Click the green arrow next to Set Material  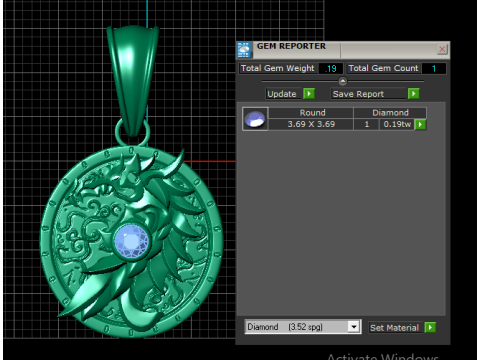coord(430,327)
